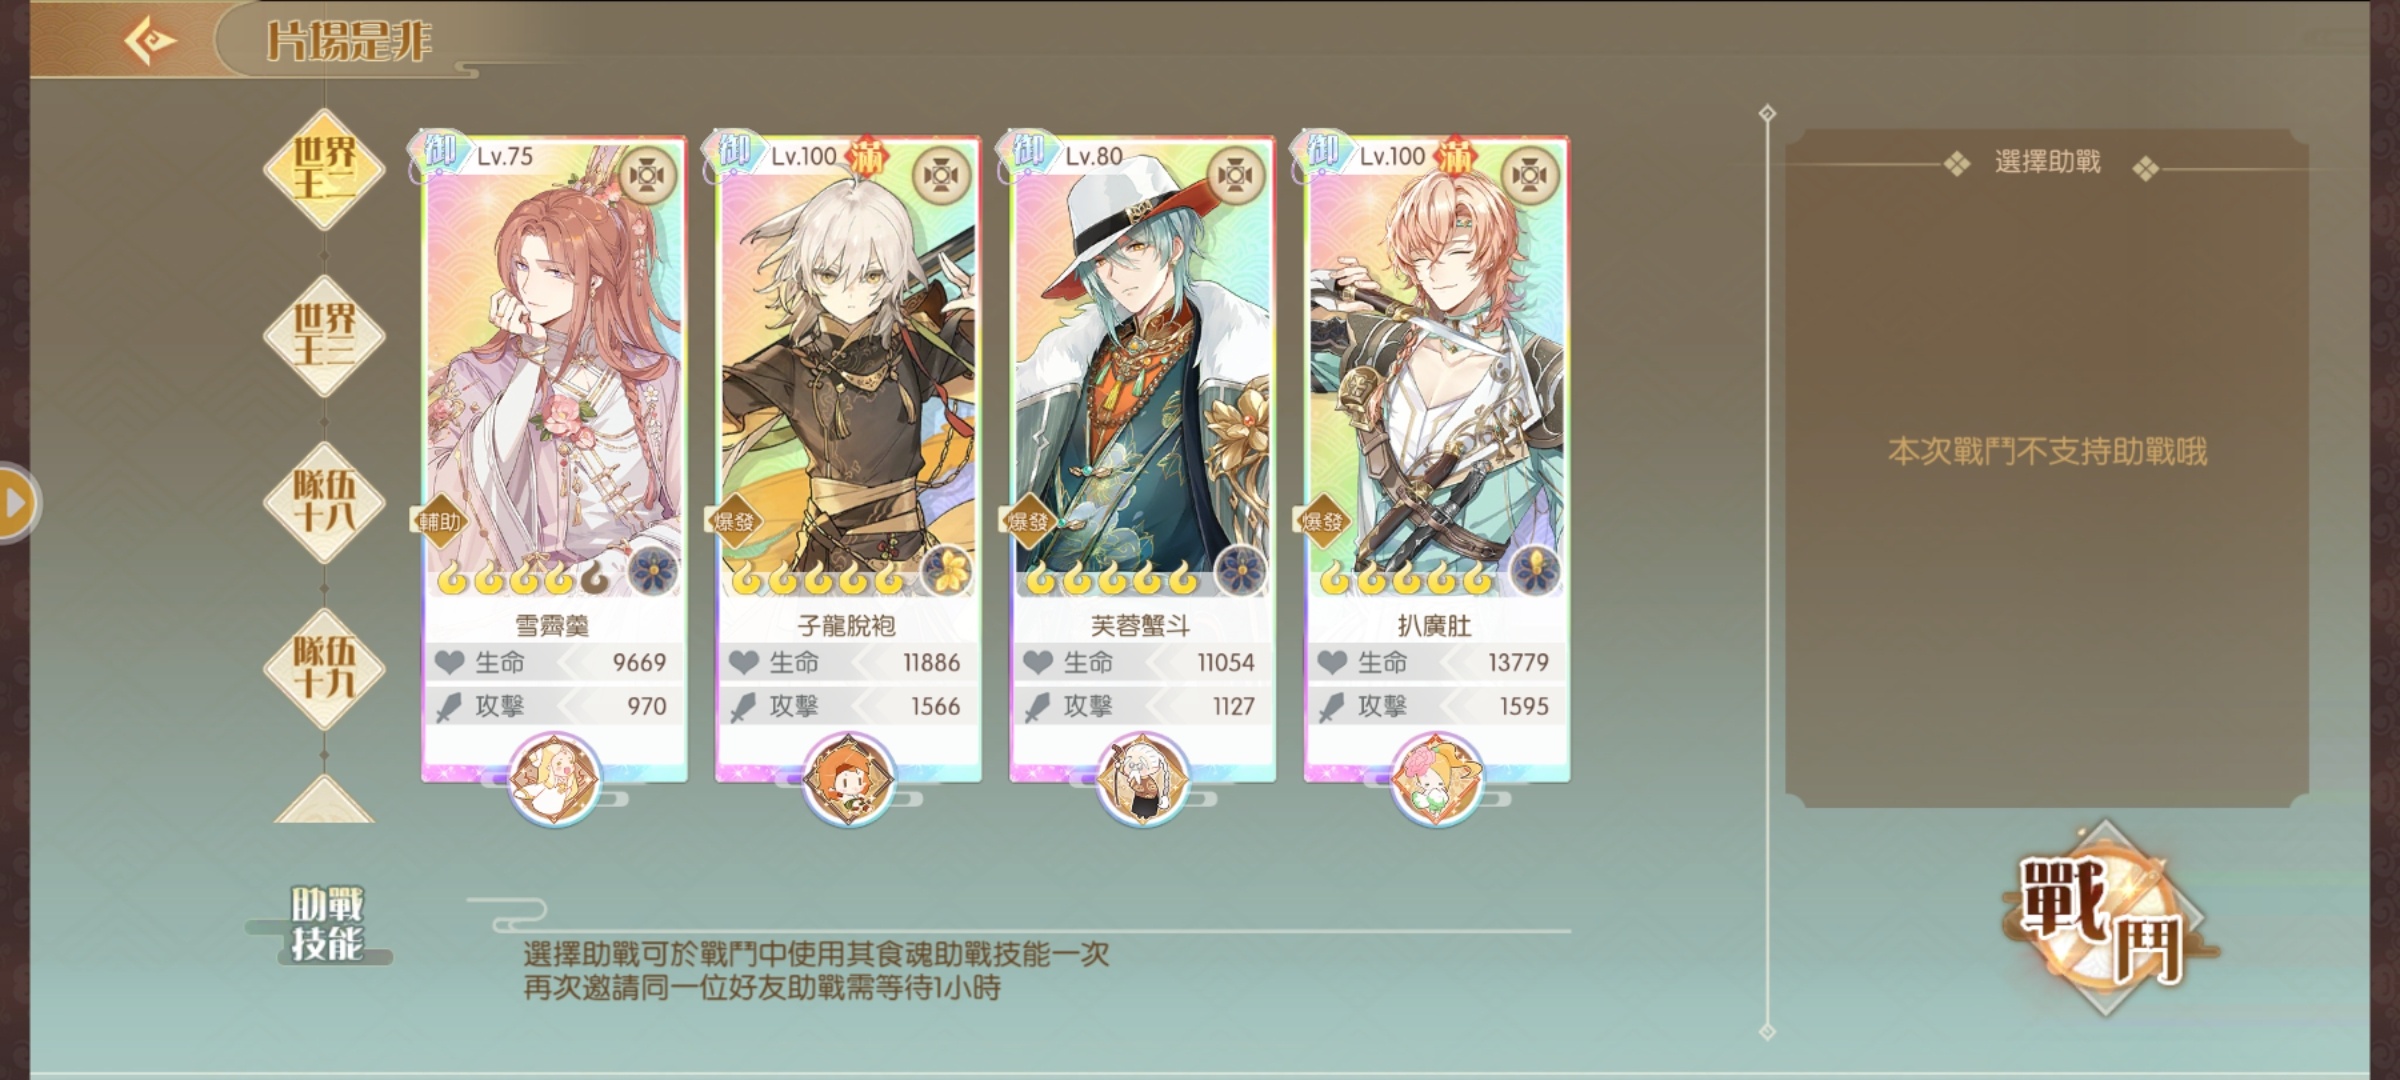Open detail icon on 扒廣肚 card

(x=1530, y=176)
